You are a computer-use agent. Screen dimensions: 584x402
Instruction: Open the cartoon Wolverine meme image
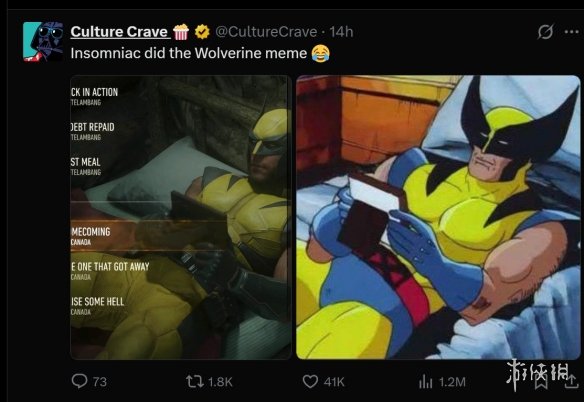438,217
